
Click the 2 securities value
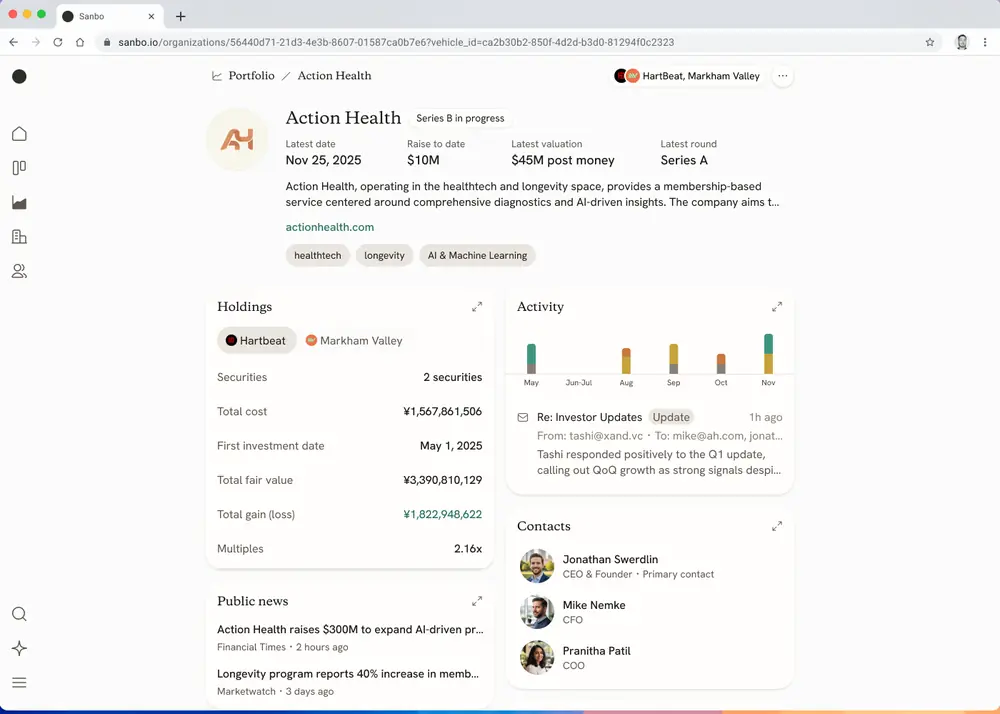(453, 377)
